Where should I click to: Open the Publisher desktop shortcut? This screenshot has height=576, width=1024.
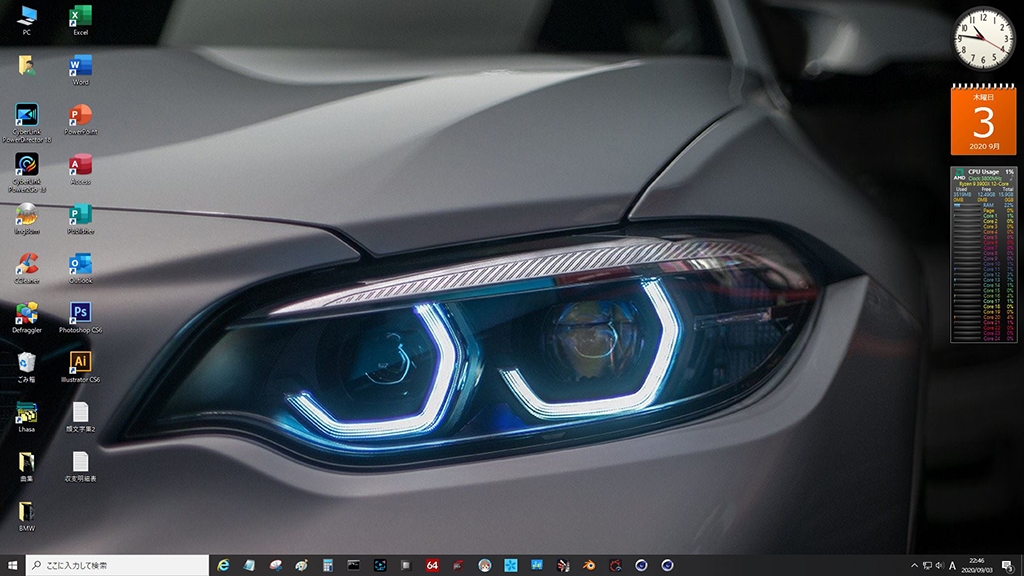[80, 219]
